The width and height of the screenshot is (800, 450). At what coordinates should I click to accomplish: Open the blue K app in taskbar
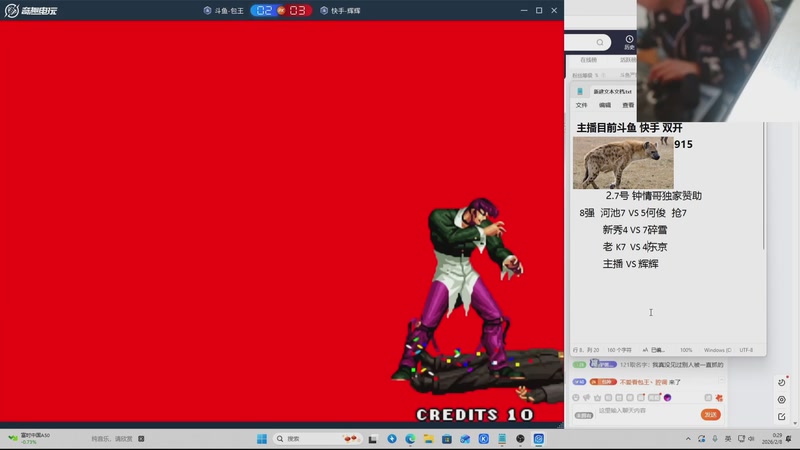tap(484, 439)
